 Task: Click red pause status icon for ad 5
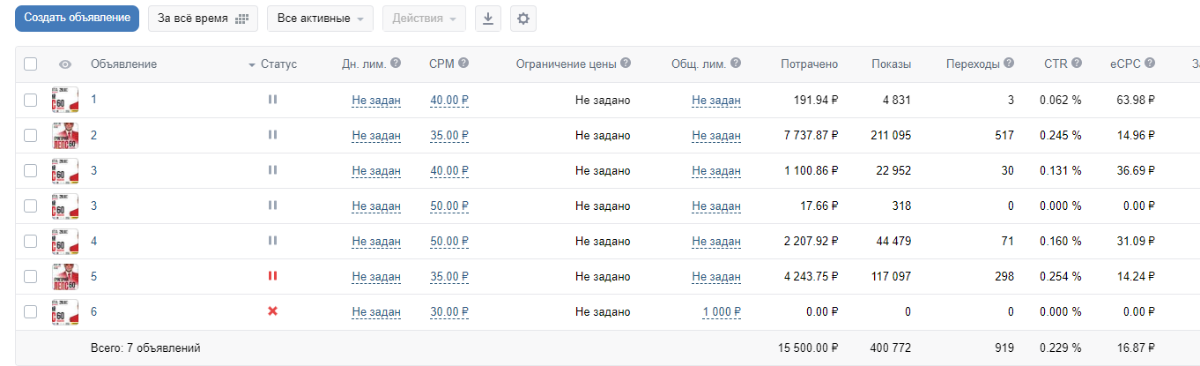pyautogui.click(x=272, y=276)
